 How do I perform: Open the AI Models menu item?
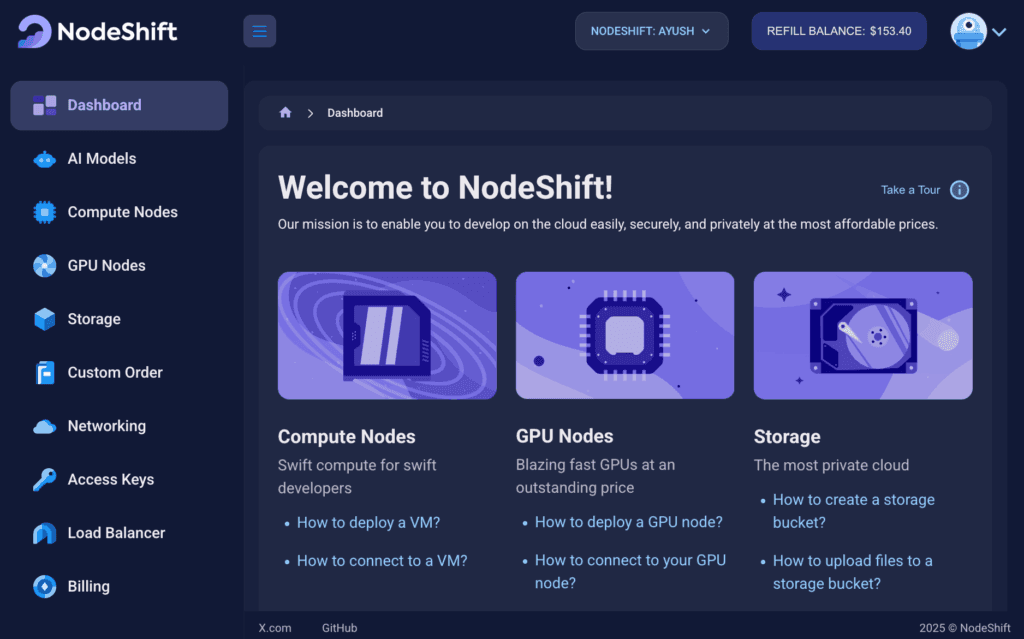coord(119,159)
